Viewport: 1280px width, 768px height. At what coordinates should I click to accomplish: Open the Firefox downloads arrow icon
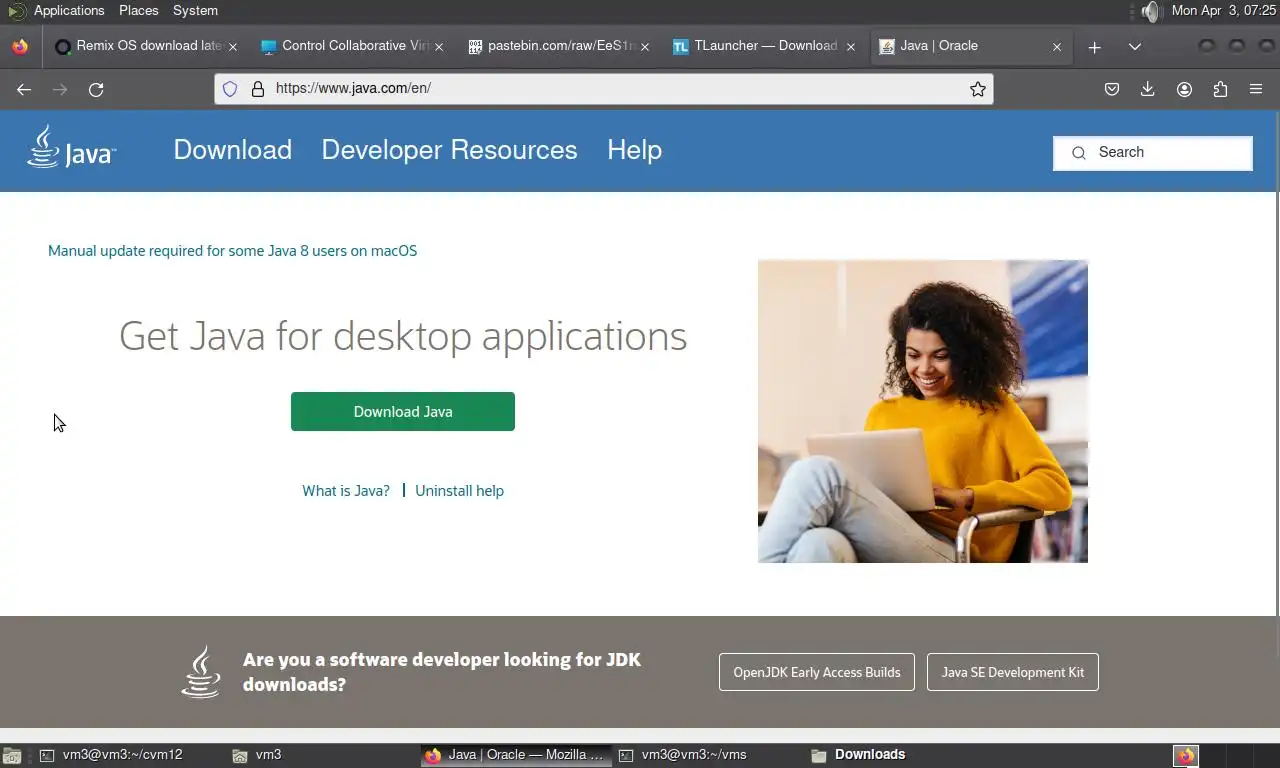pyautogui.click(x=1148, y=89)
